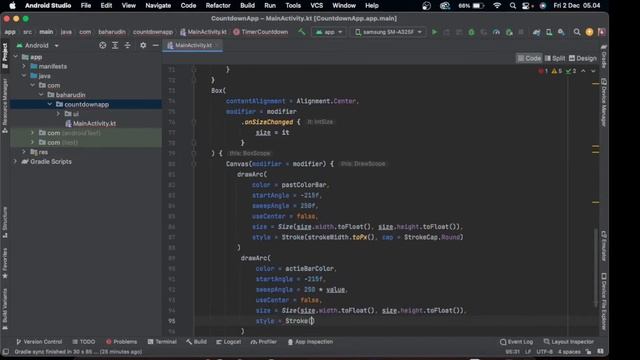Open the App Inspection tool window
The height and width of the screenshot is (360, 640).
click(310, 342)
